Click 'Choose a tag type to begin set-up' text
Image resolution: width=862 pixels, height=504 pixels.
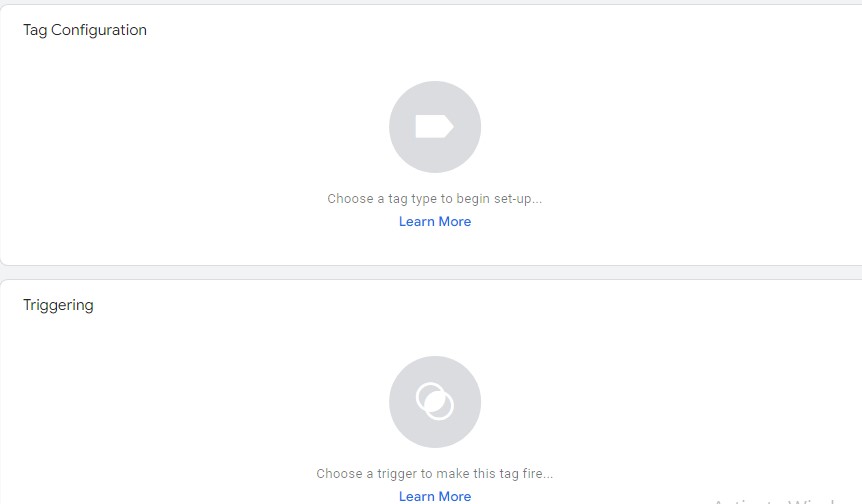434,199
